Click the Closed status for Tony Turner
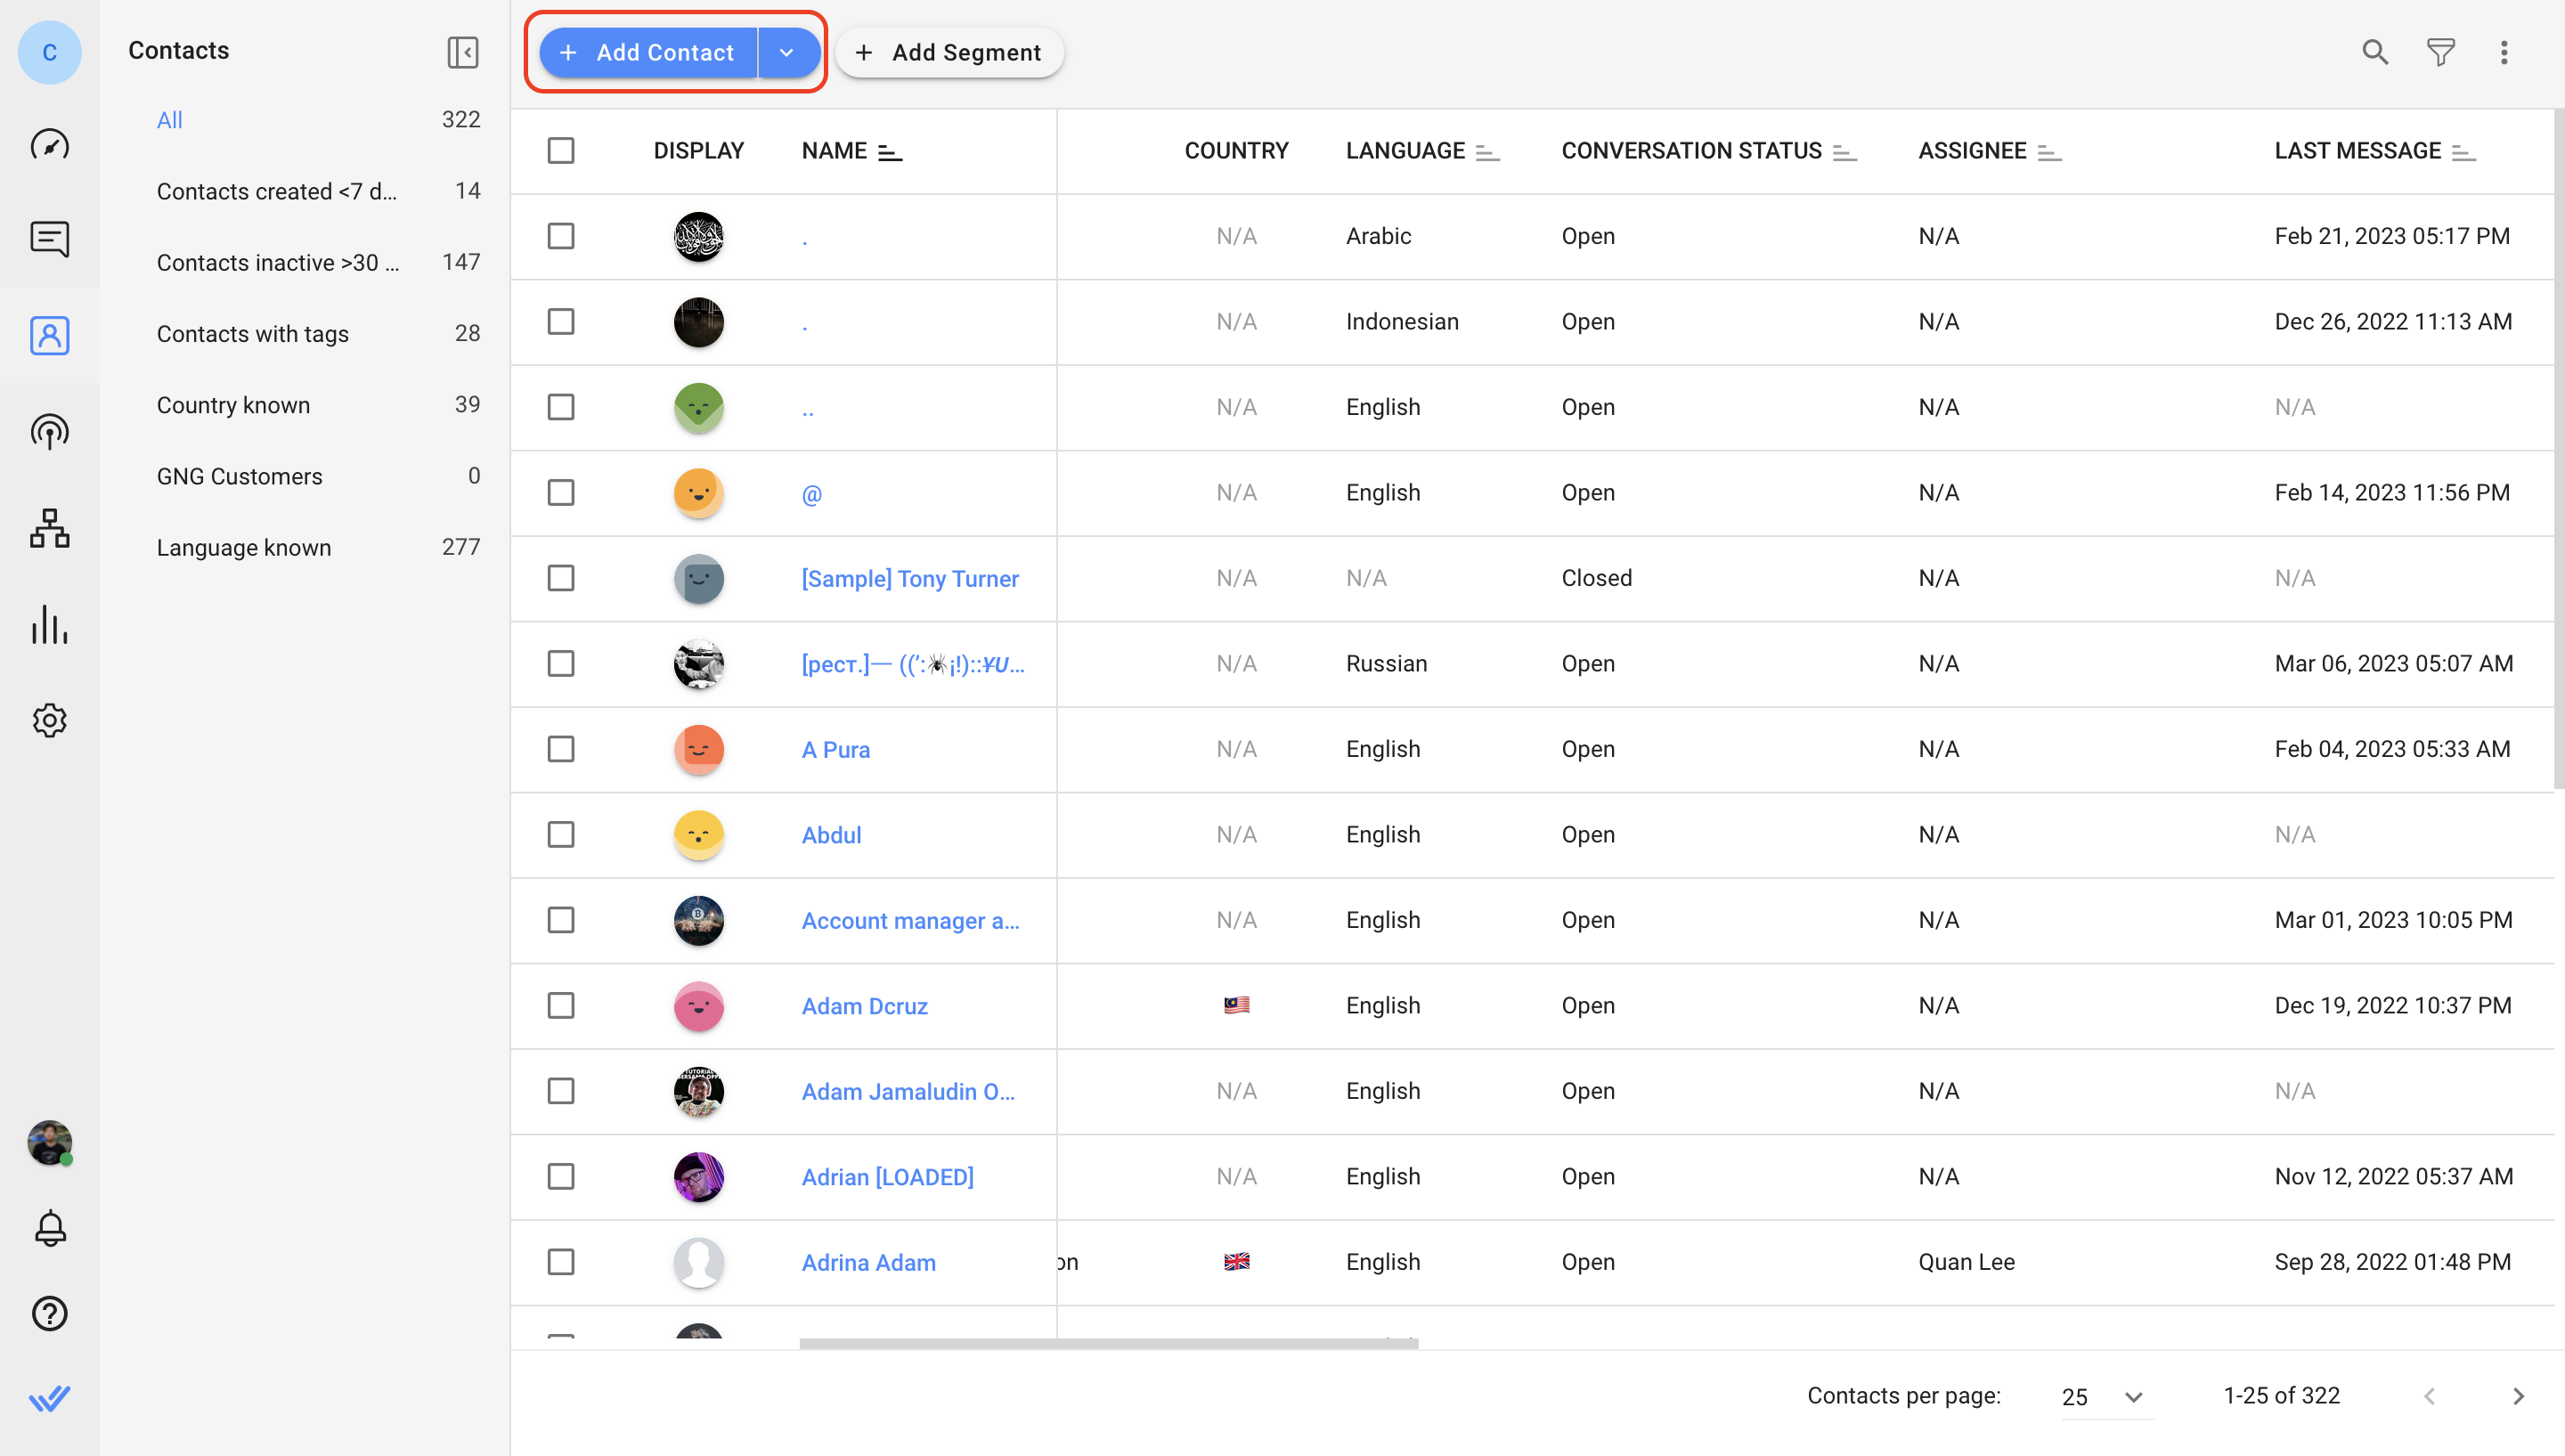The image size is (2565, 1456). click(1596, 578)
